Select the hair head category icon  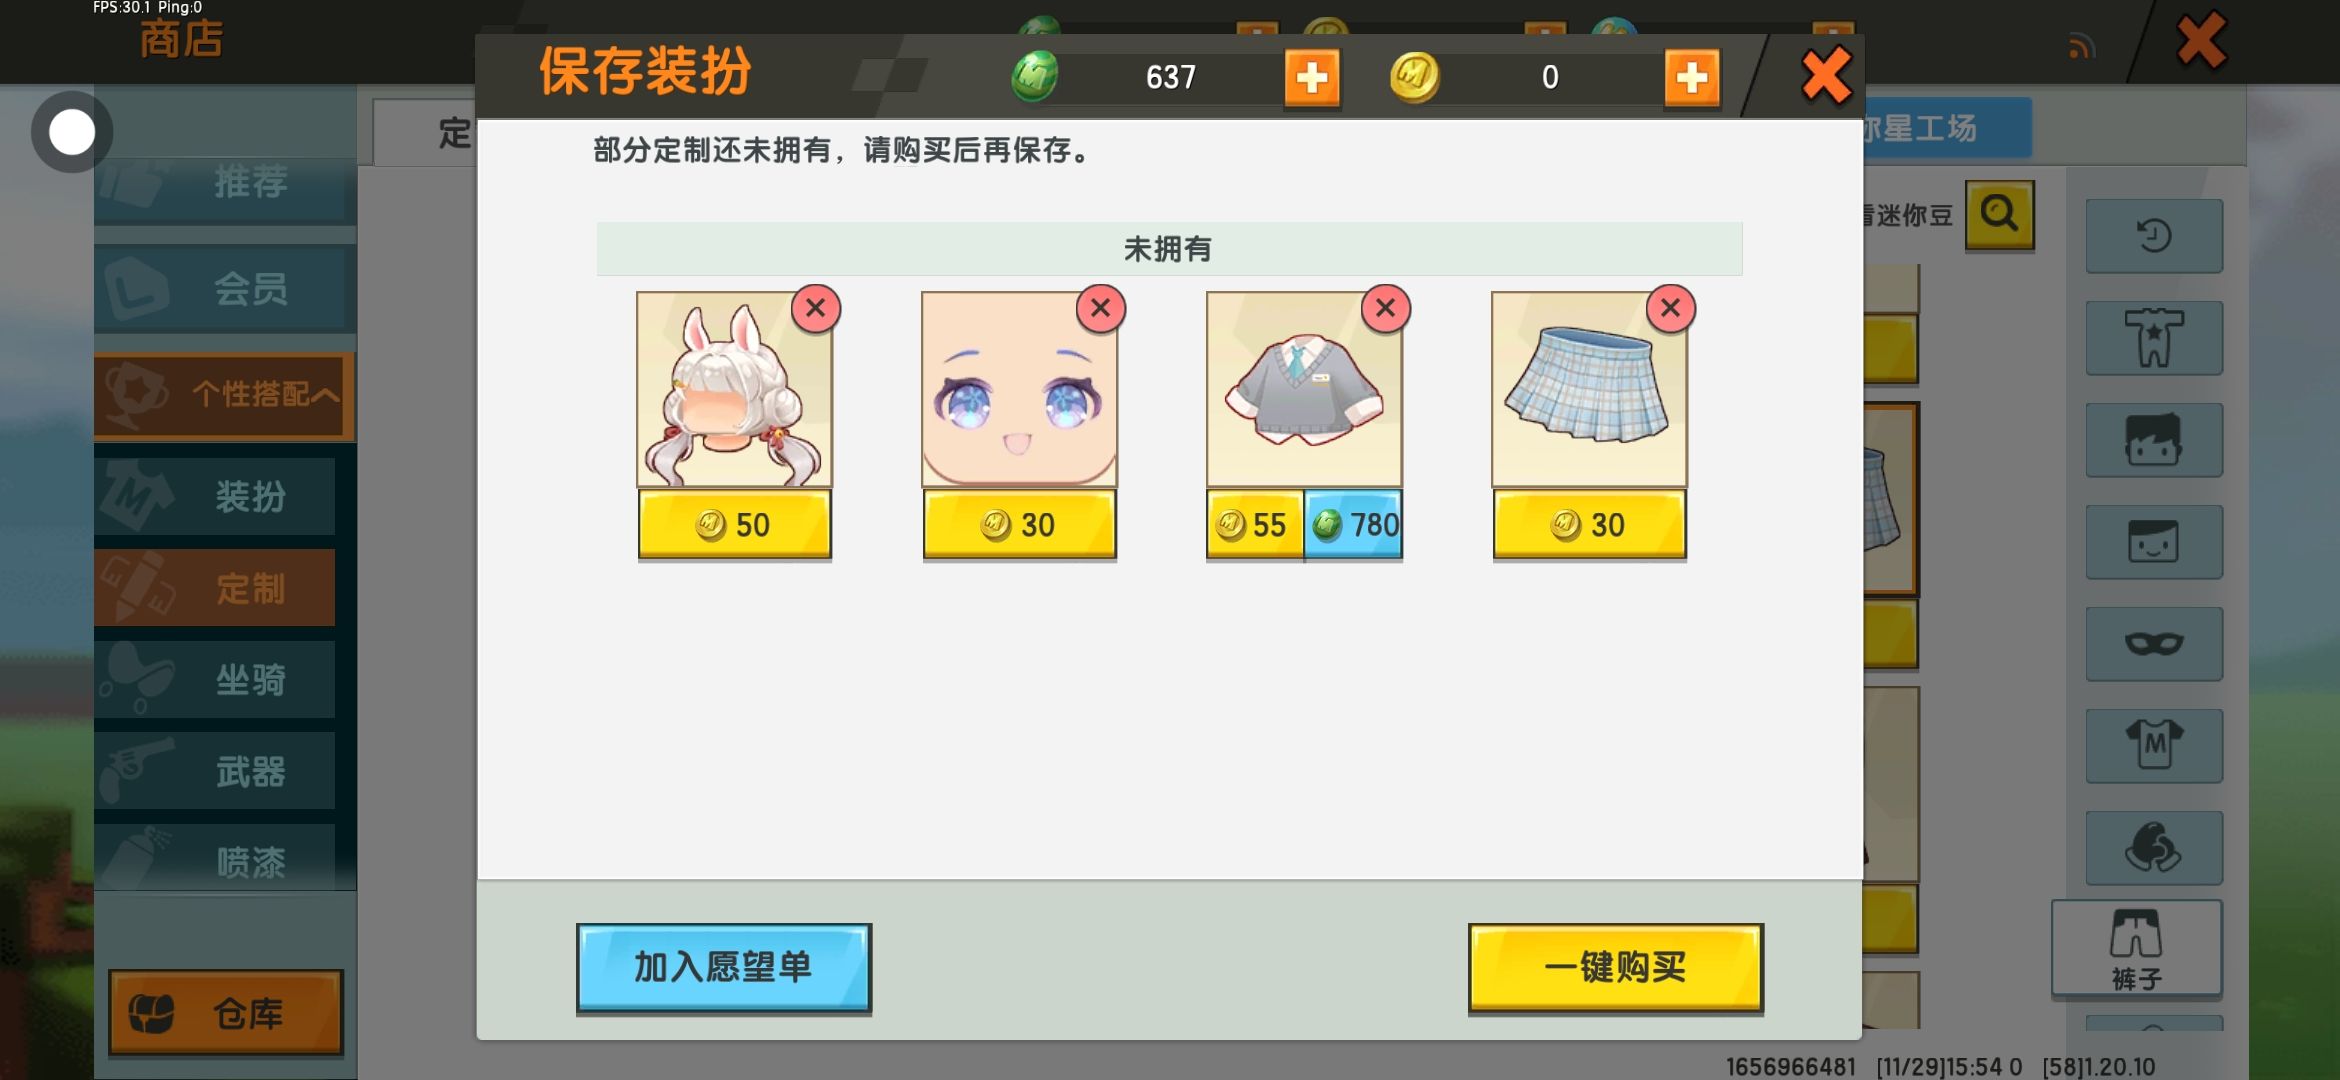[2154, 440]
